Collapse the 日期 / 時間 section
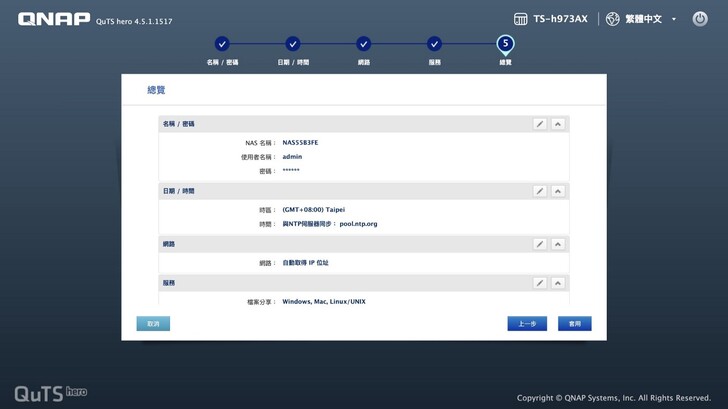Viewport: 728px width, 409px height. 558,191
